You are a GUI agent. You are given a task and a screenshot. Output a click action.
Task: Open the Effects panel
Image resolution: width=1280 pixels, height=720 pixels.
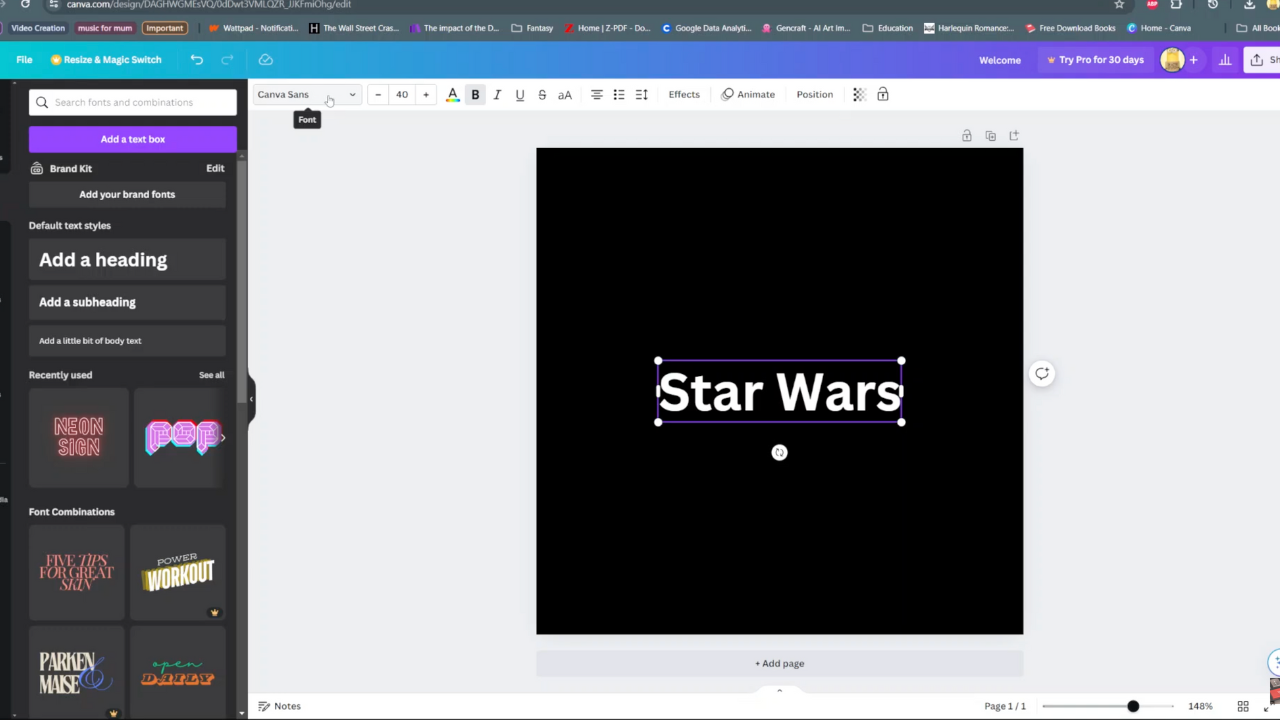(684, 95)
